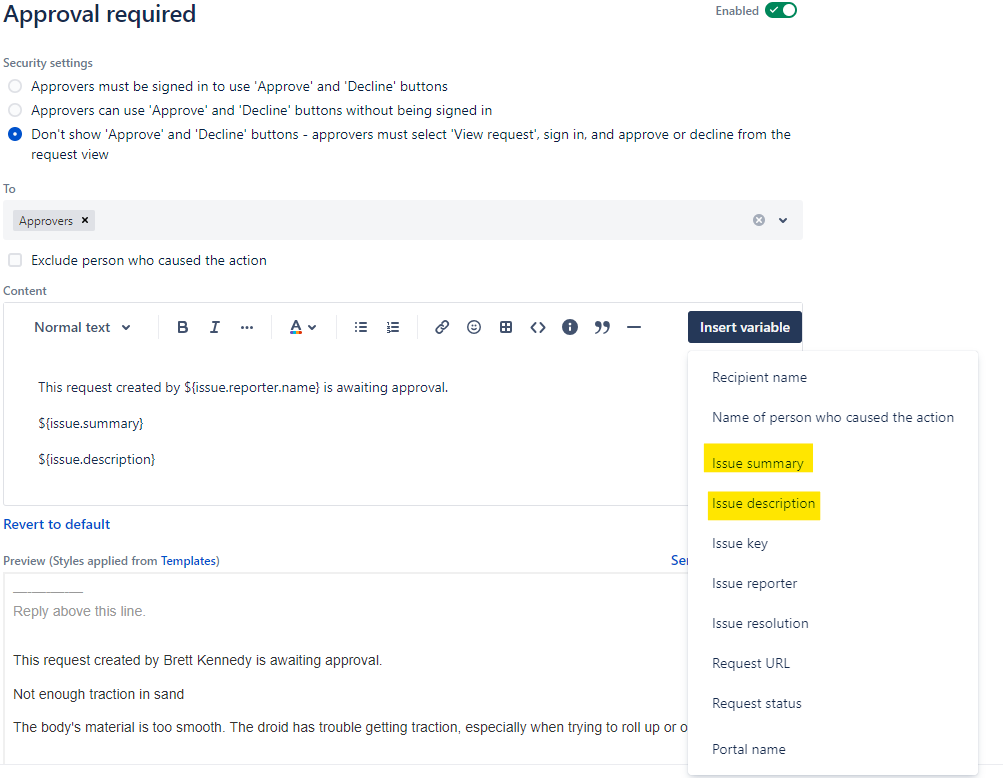Image resolution: width=1003 pixels, height=778 pixels.
Task: Click the Insert variable button
Action: click(744, 327)
